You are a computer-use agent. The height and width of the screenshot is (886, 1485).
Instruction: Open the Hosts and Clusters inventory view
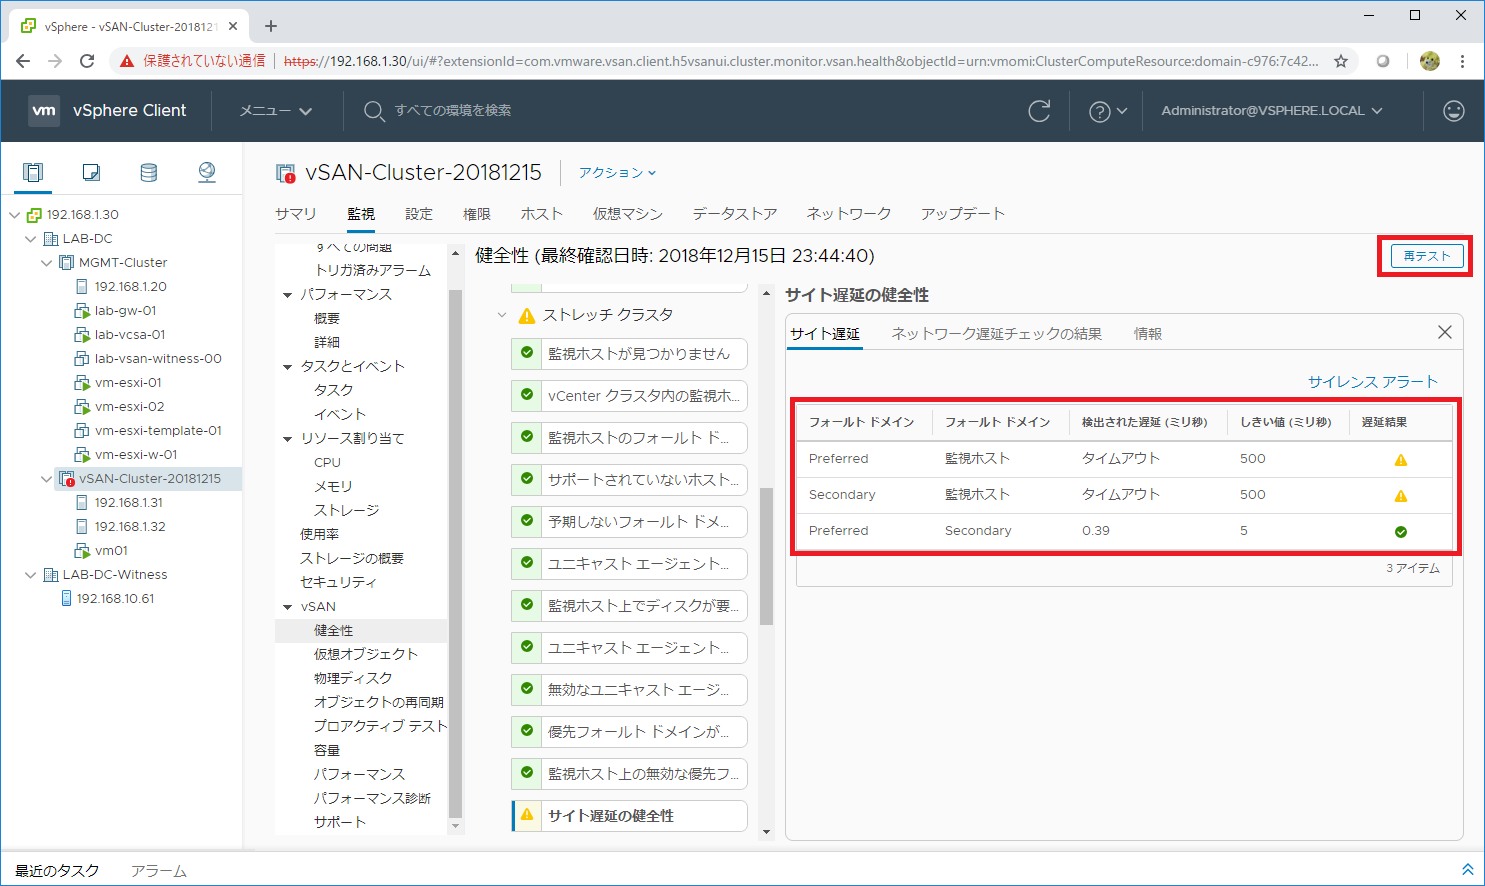coord(33,172)
